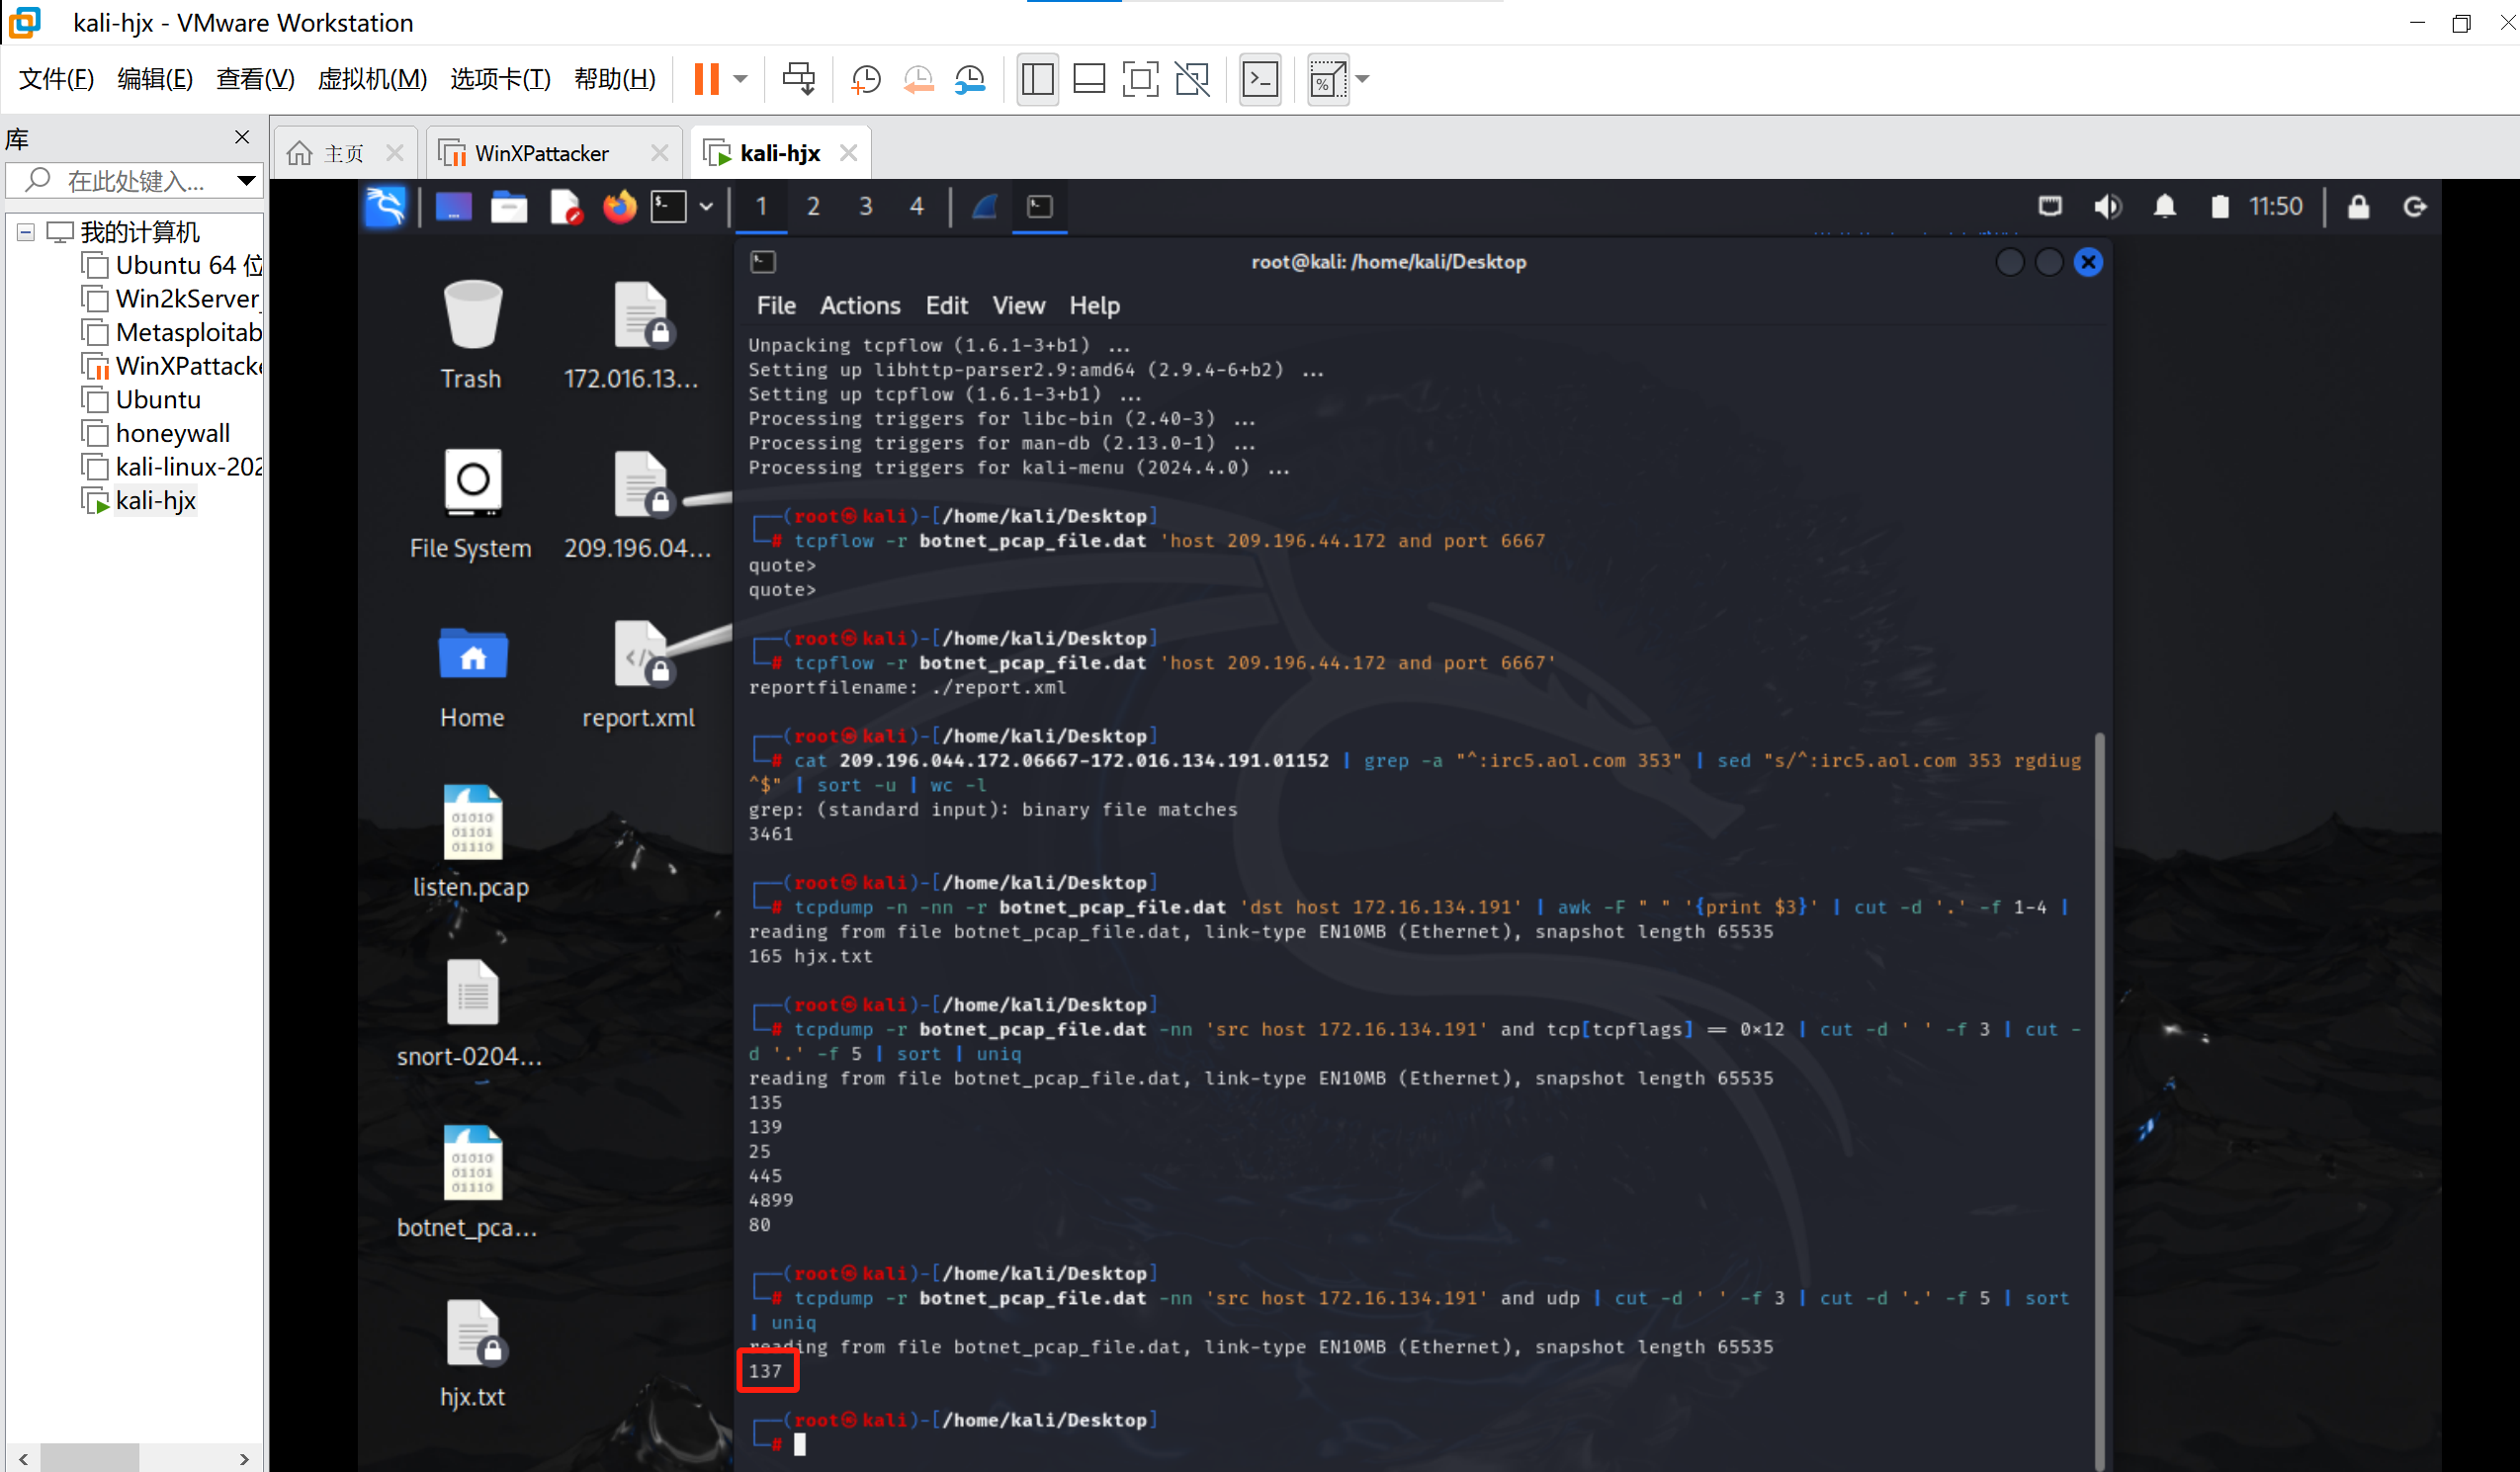Viewport: 2520px width, 1472px height.
Task: Expand the pause button dropdown arrow
Action: [x=741, y=79]
